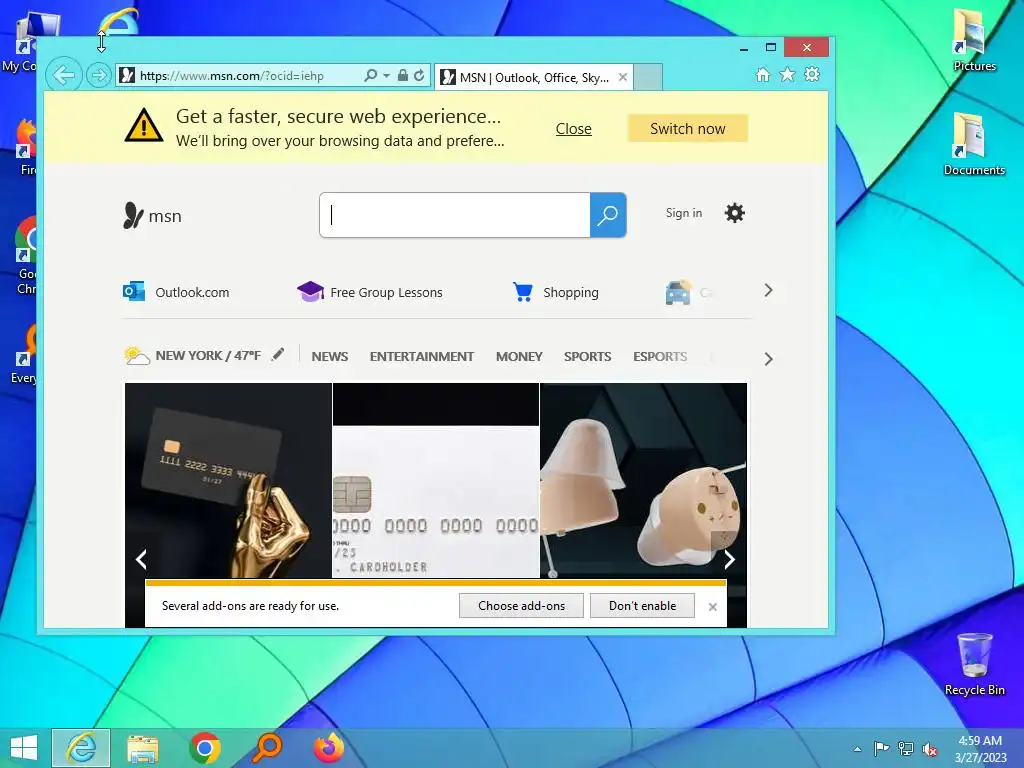
Task: Close the MSN browser tab
Action: (x=623, y=77)
